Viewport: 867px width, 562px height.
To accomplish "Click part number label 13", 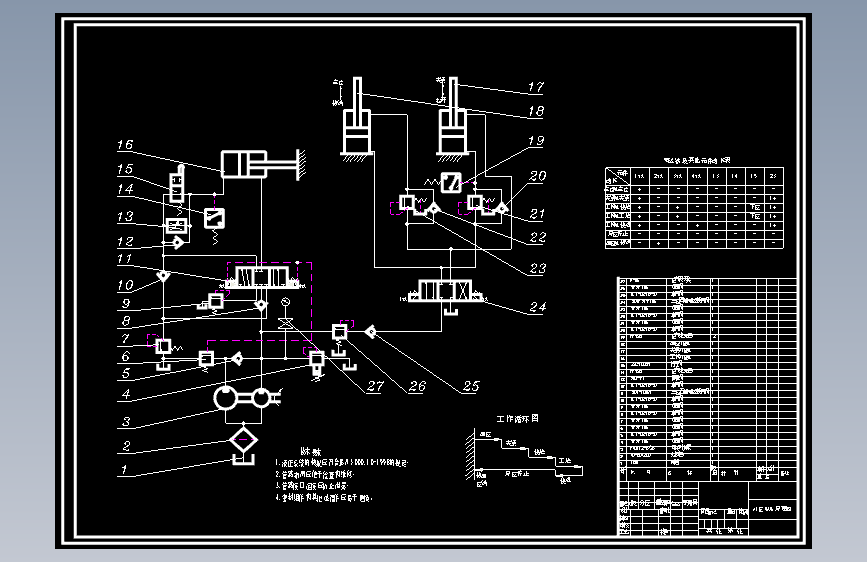I will [x=126, y=216].
